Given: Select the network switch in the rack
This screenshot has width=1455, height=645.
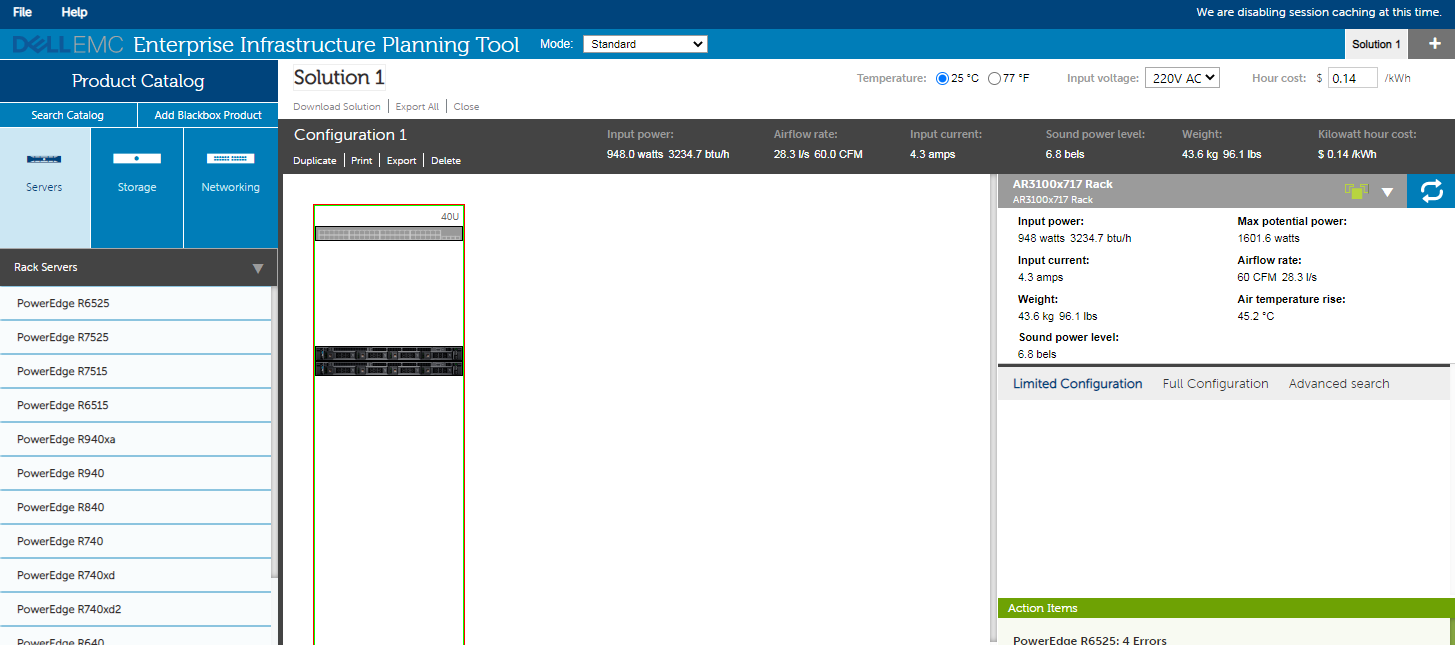Looking at the screenshot, I should click(389, 234).
